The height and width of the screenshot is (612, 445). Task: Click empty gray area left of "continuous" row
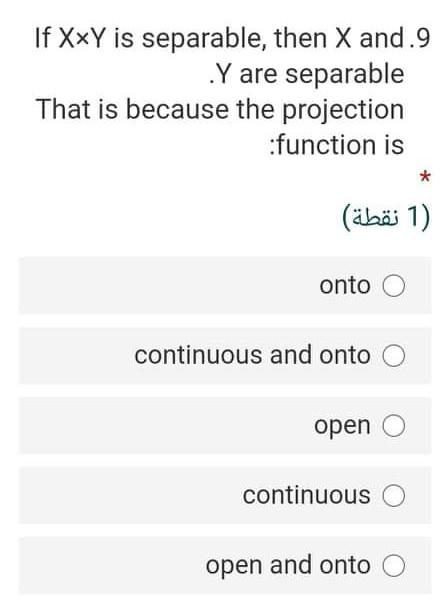coord(129,496)
